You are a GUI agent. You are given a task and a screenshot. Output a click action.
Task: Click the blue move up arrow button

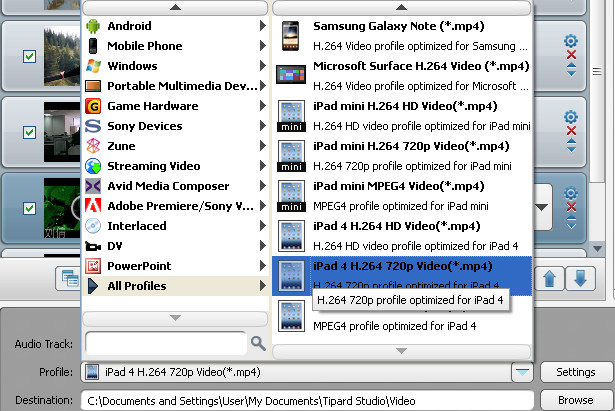click(549, 278)
